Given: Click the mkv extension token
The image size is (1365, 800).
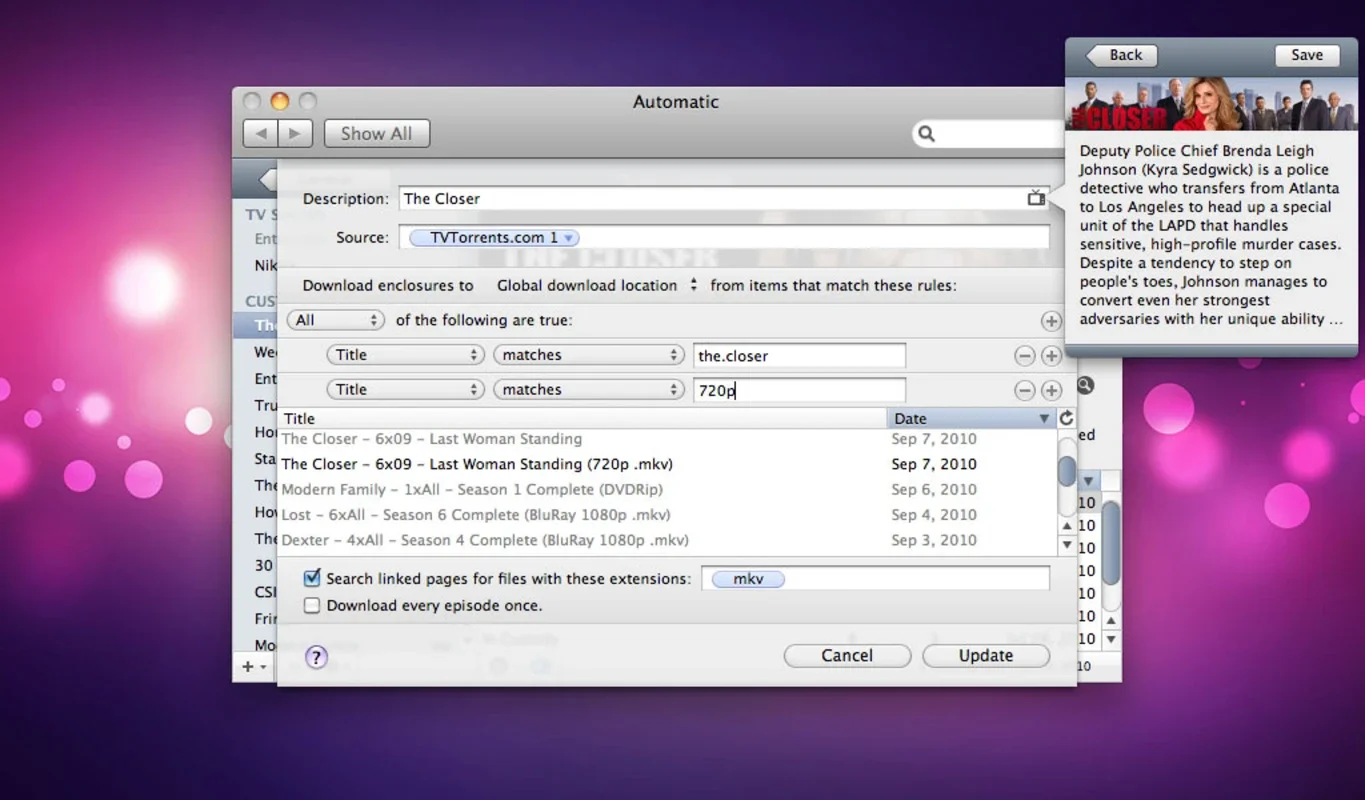Looking at the screenshot, I should (748, 579).
